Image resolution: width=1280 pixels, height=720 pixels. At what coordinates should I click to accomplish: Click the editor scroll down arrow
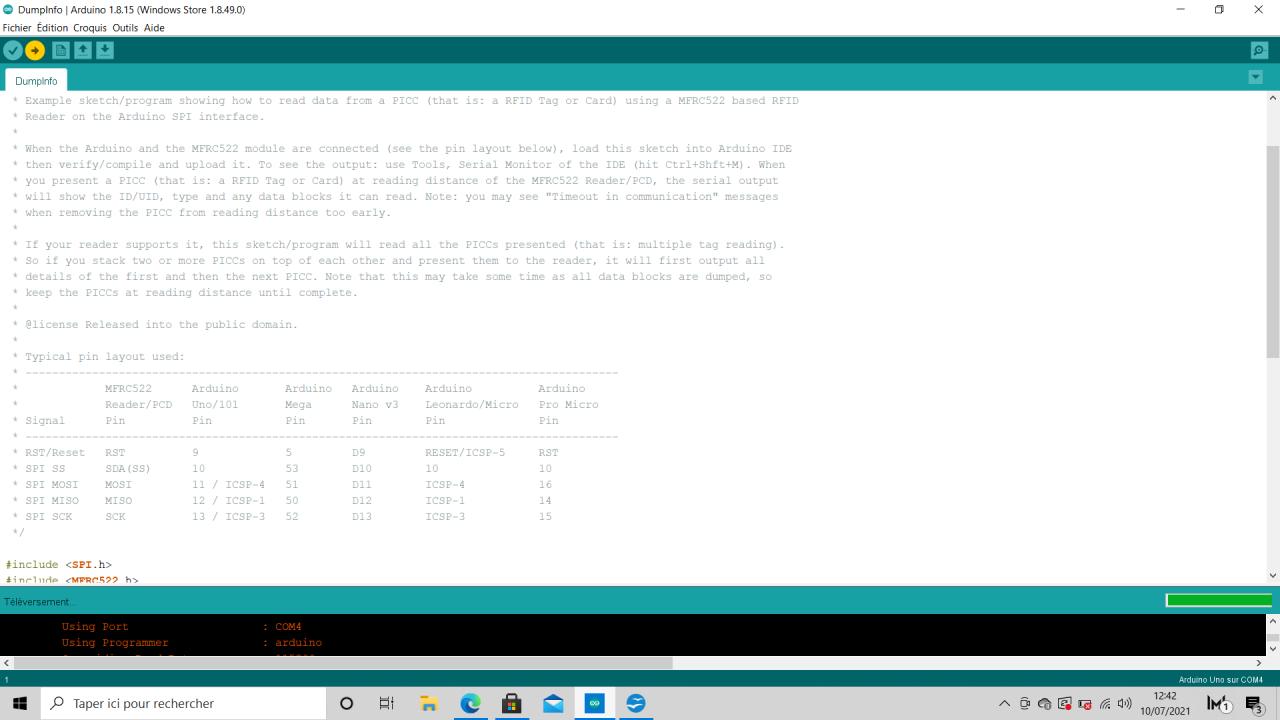pyautogui.click(x=1272, y=575)
